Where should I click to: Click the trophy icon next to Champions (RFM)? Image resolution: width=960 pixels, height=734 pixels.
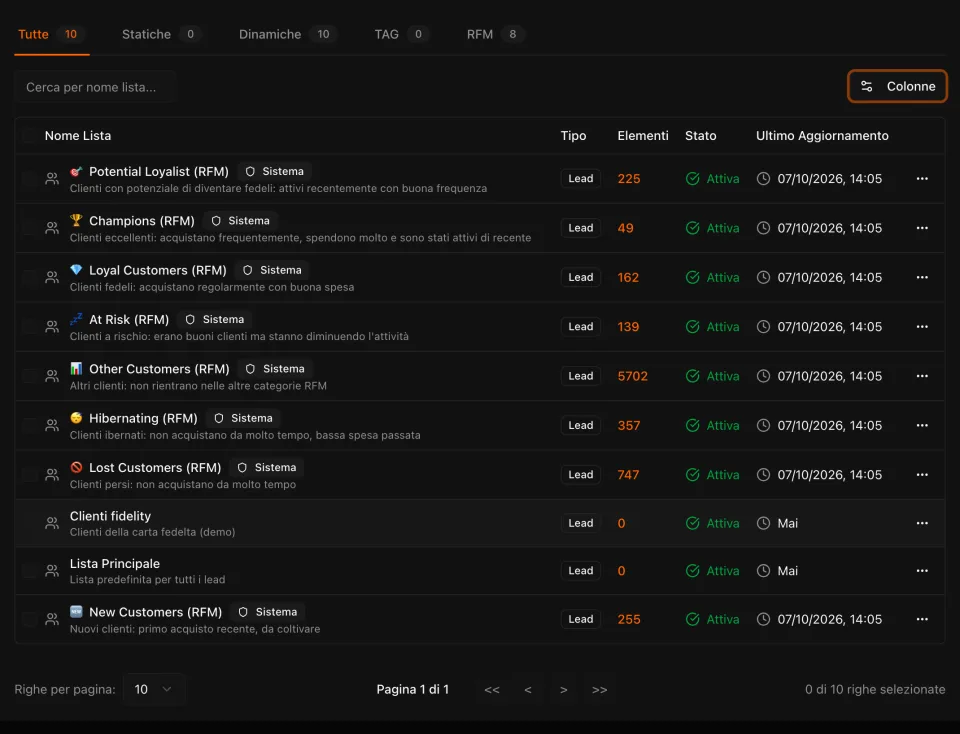click(x=76, y=220)
